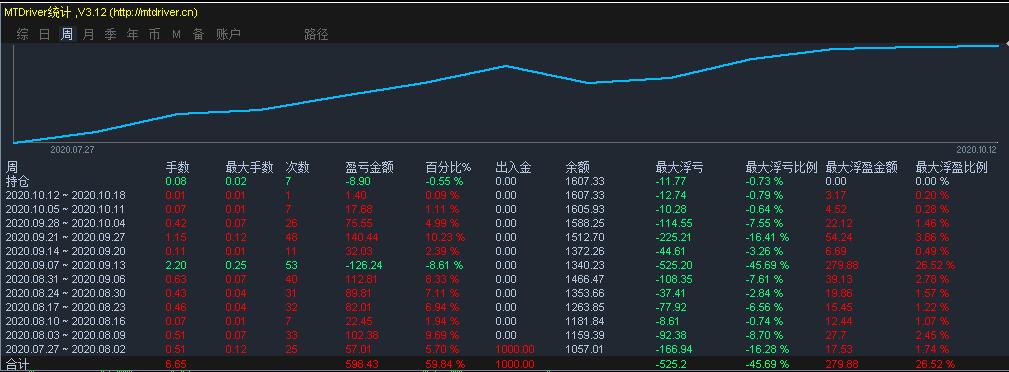Click the 盈亏金额 column header
The width and height of the screenshot is (1009, 372).
(369, 168)
